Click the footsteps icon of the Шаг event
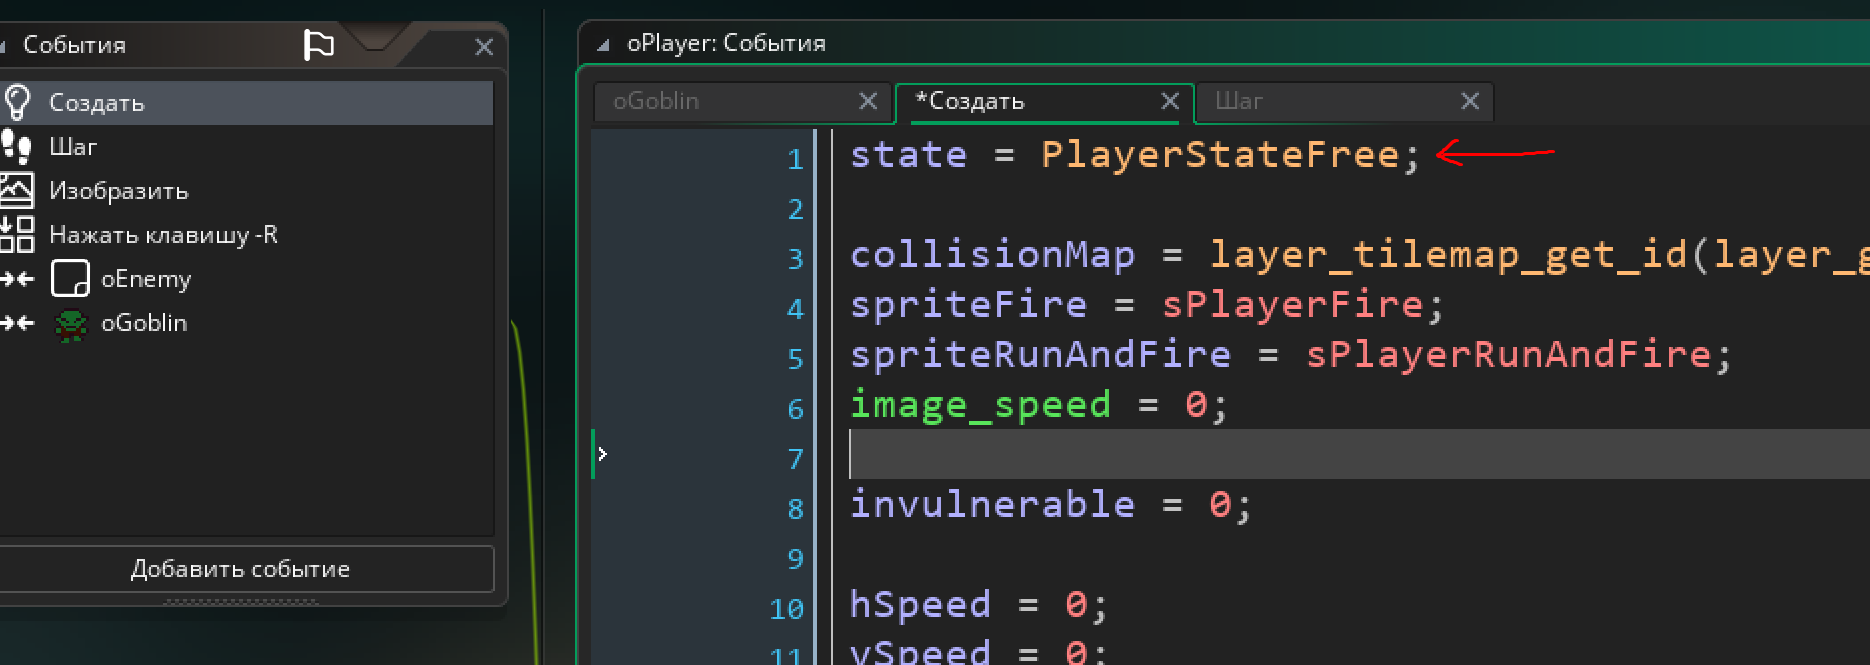Viewport: 1870px width, 665px height. 16,147
